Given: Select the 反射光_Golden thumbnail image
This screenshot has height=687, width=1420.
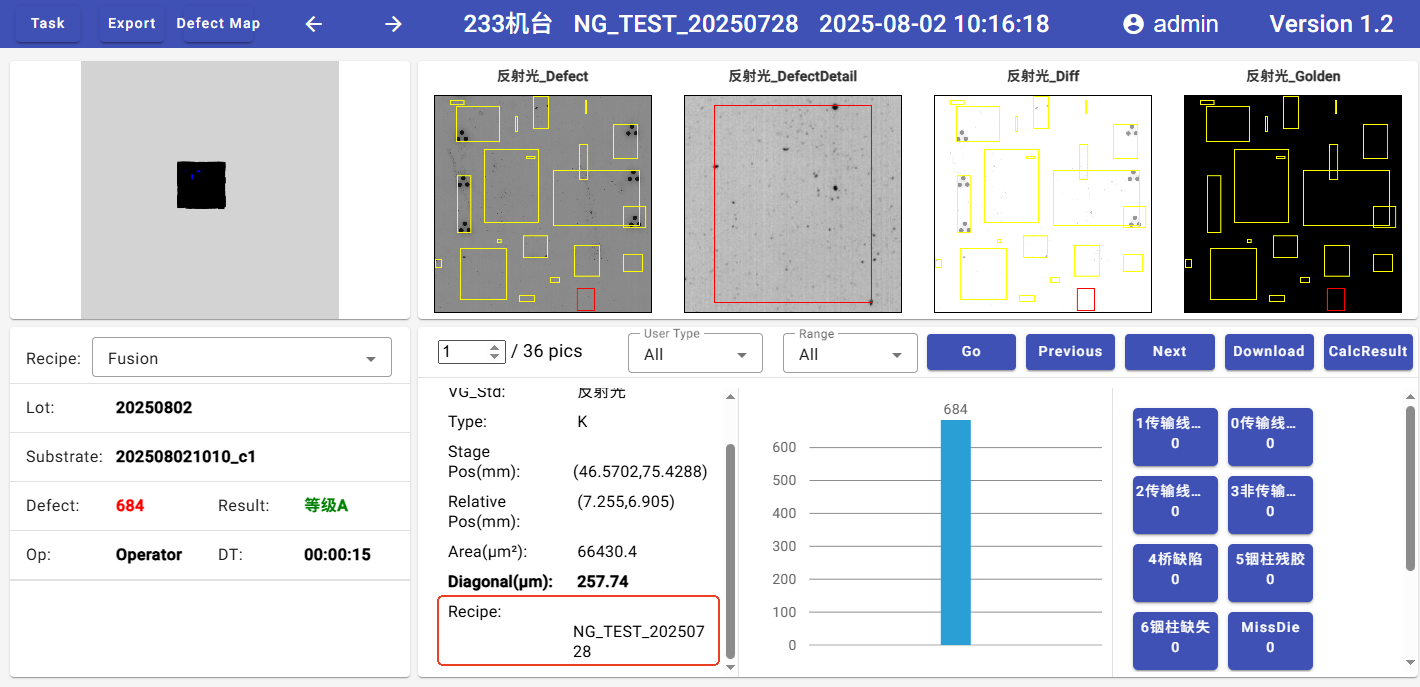Looking at the screenshot, I should pyautogui.click(x=1292, y=204).
